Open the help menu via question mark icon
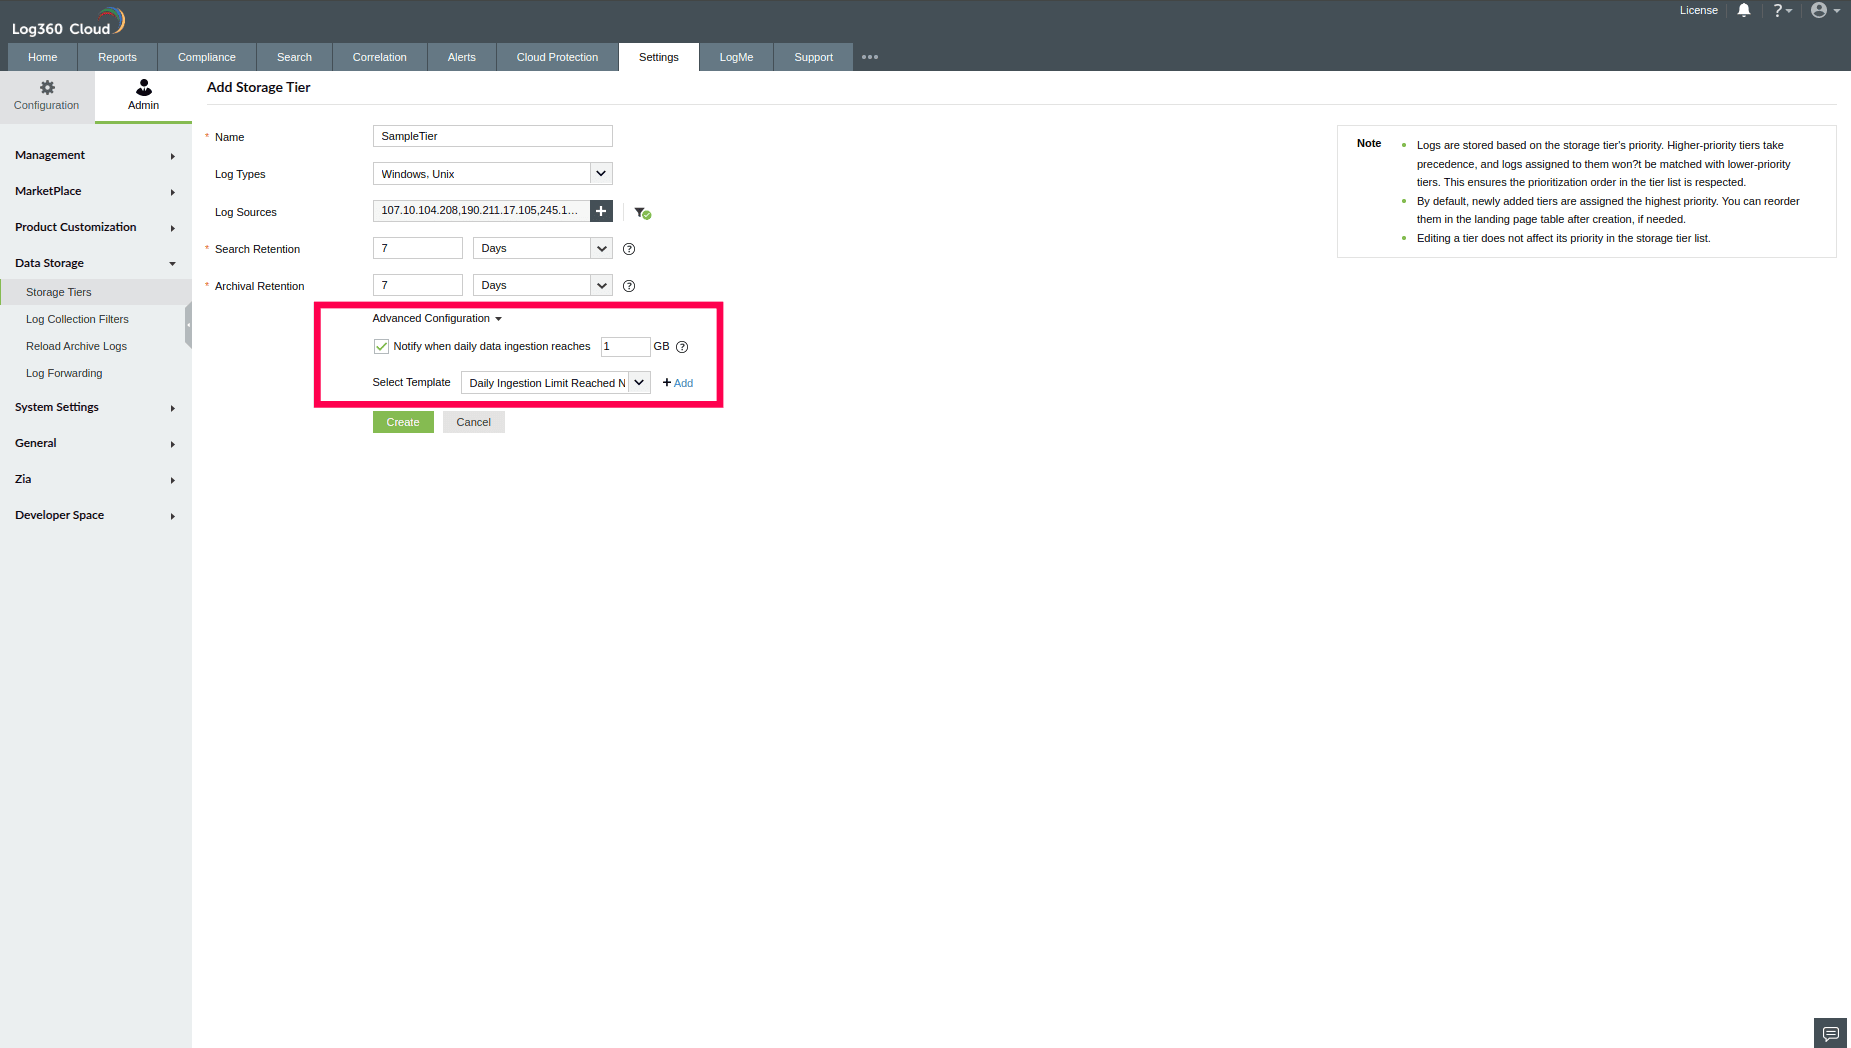1851x1048 pixels. coord(1781,10)
